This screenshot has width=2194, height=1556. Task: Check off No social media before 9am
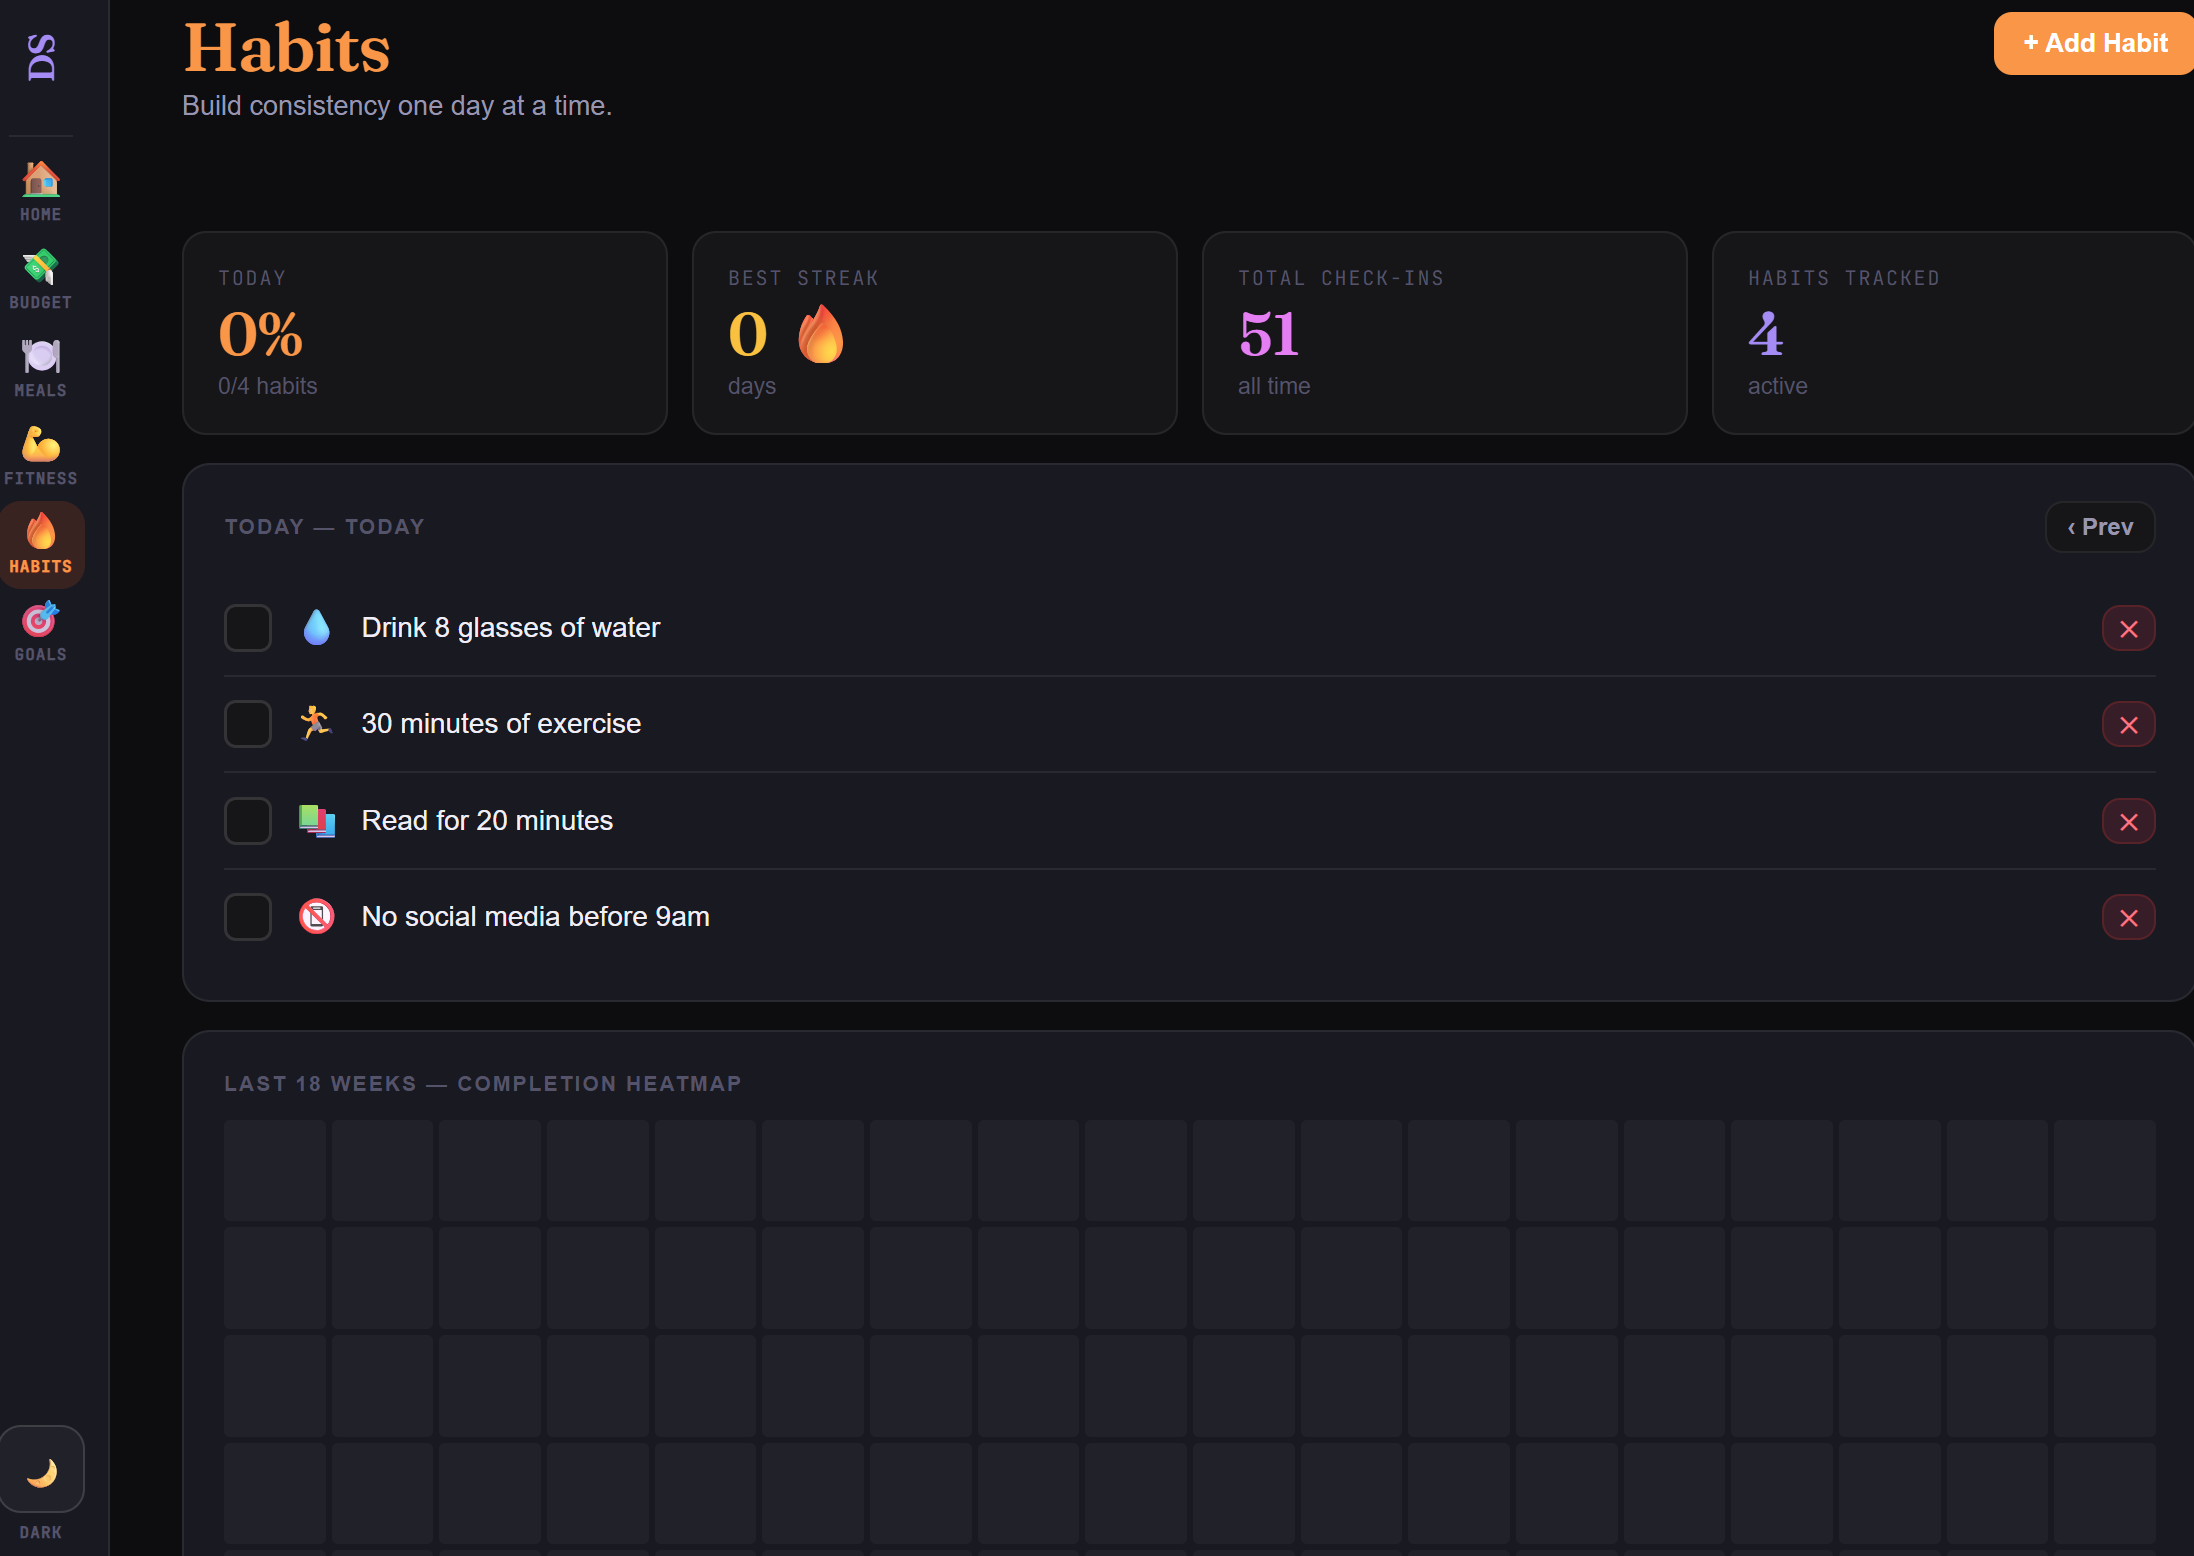[248, 917]
